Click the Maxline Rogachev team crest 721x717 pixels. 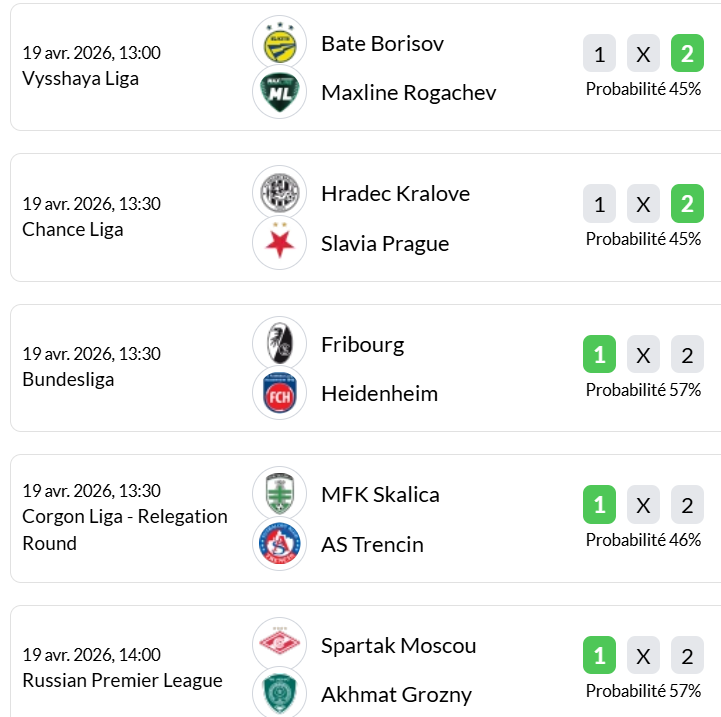[x=279, y=93]
